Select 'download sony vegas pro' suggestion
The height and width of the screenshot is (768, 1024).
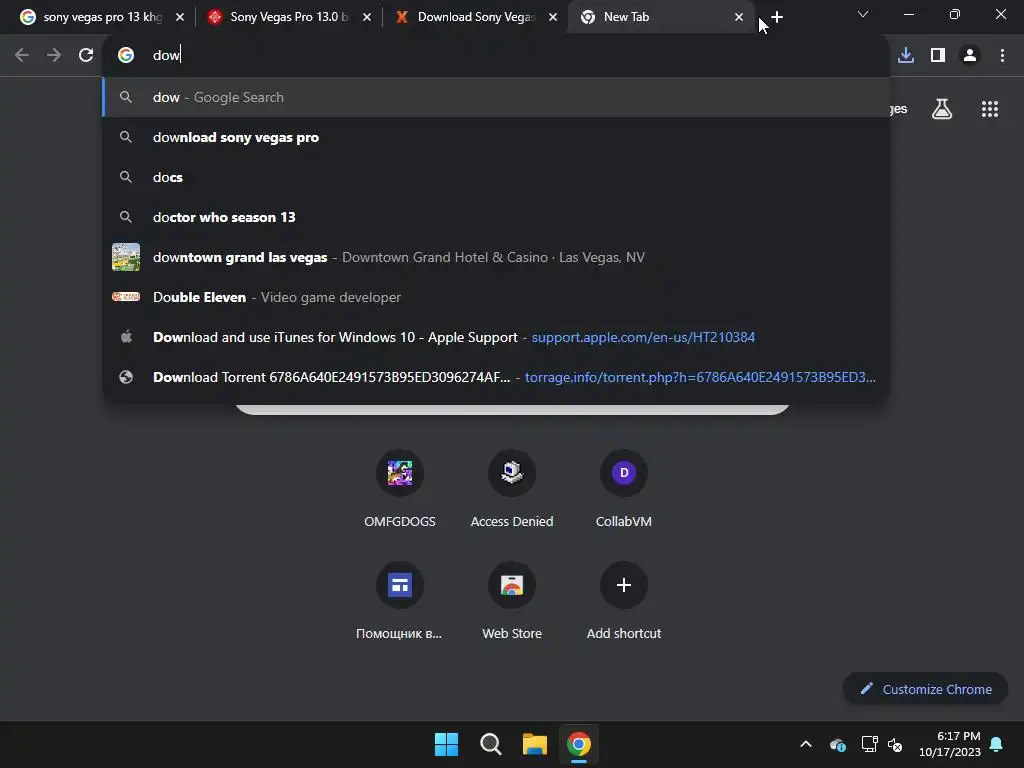(x=496, y=137)
